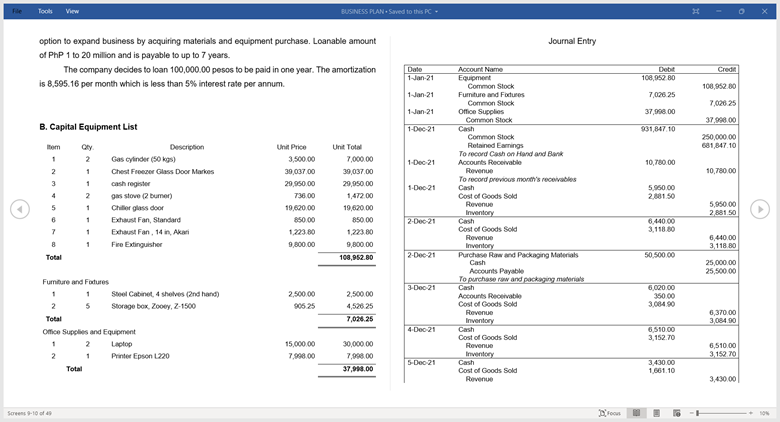Viewport: 780px width, 422px height.
Task: Click the 'Unit Price' column header
Action: pyautogui.click(x=292, y=147)
